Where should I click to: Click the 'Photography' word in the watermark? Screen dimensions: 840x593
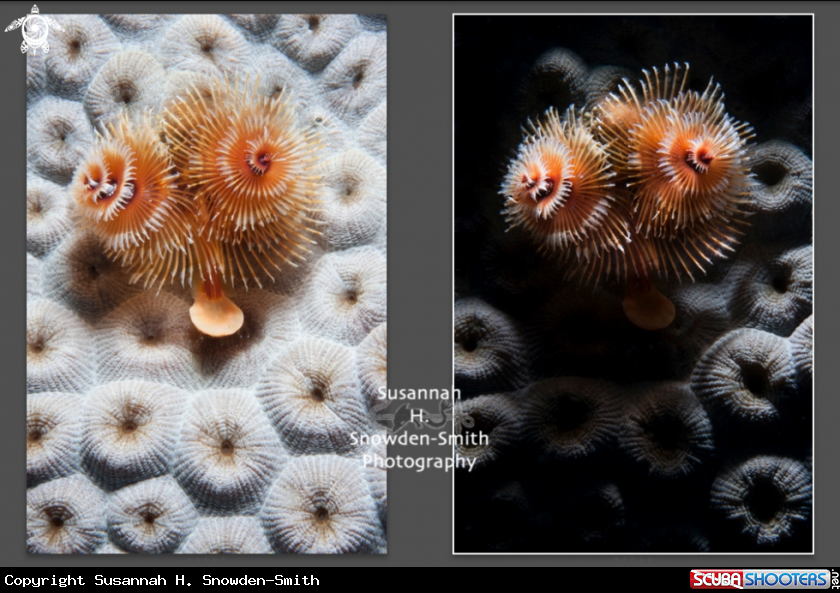tap(419, 462)
